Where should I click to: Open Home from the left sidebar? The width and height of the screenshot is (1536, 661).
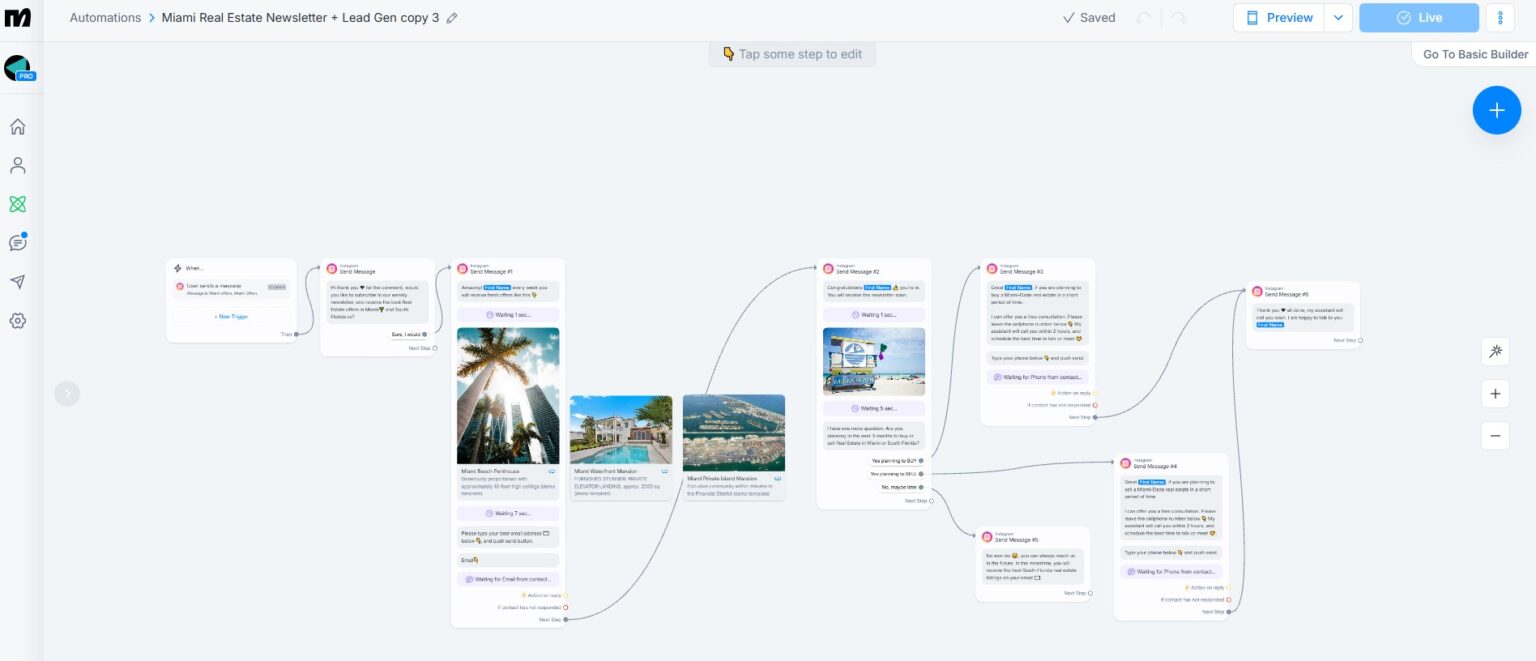point(17,126)
